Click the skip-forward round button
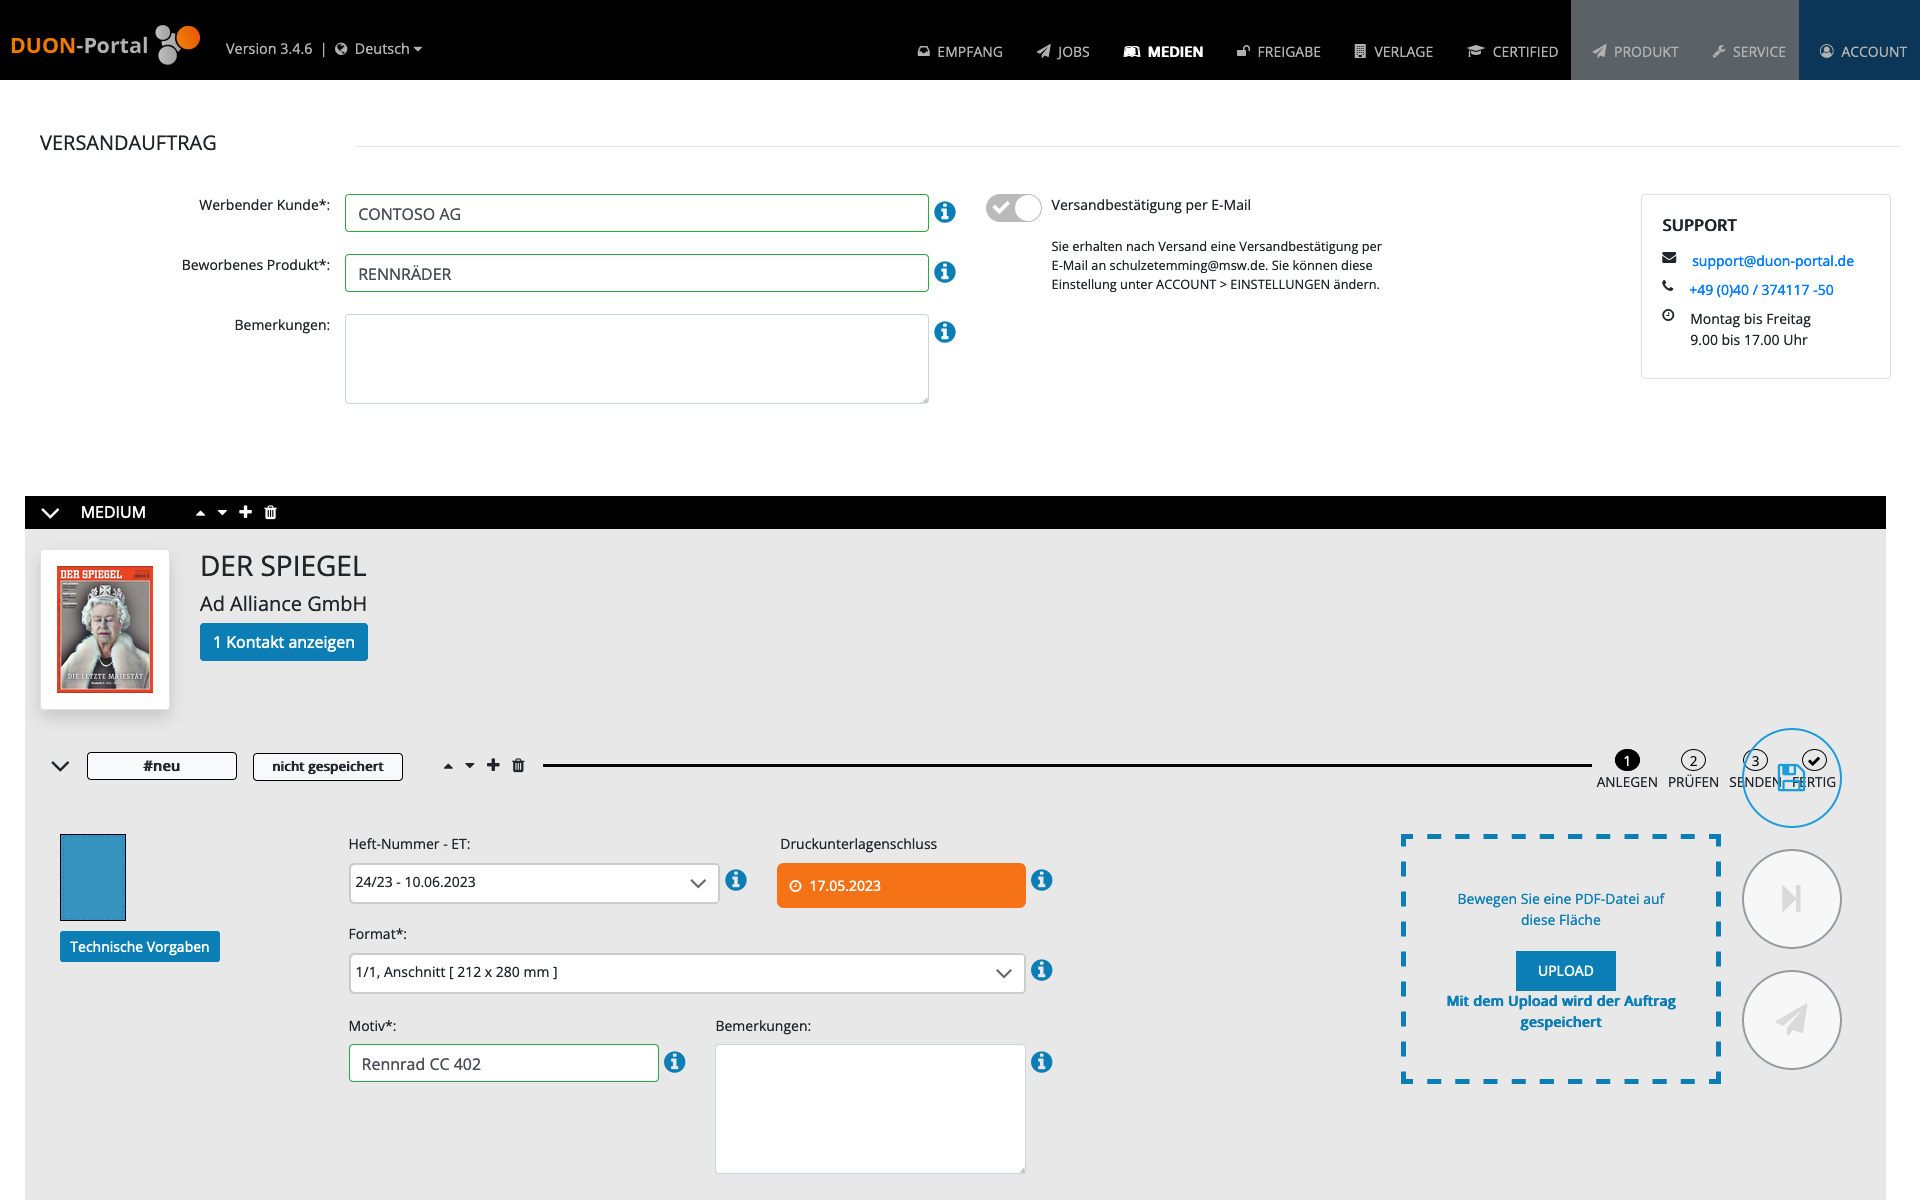This screenshot has width=1920, height=1200. (1791, 899)
